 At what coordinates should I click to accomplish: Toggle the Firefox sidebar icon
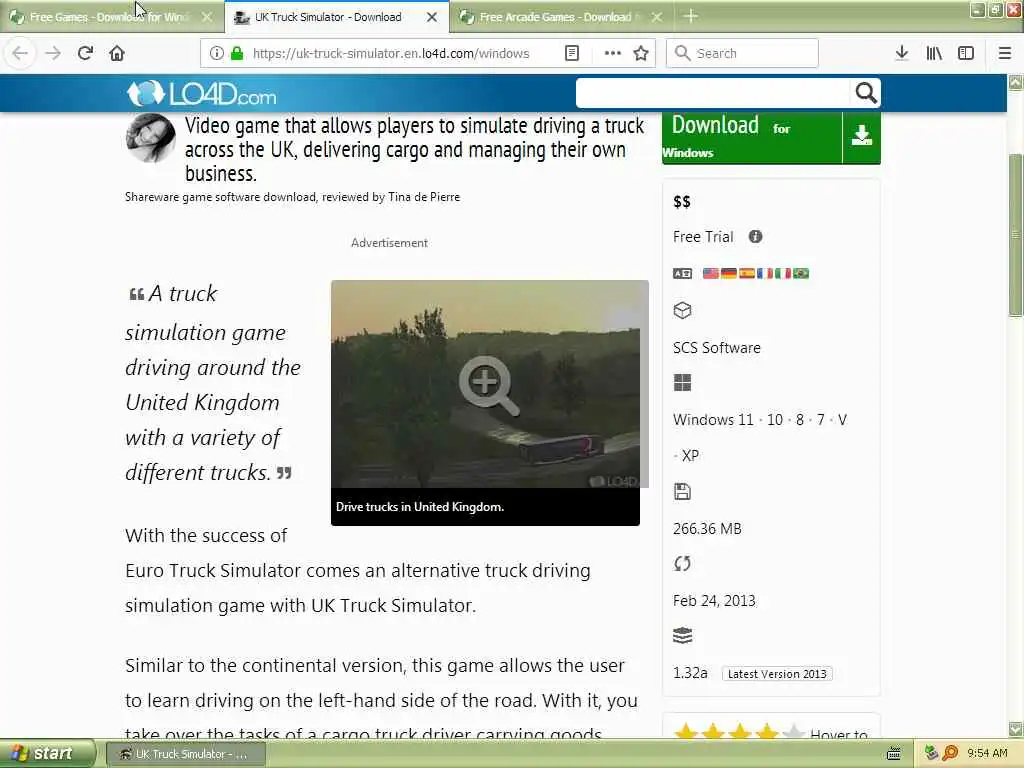tap(966, 53)
